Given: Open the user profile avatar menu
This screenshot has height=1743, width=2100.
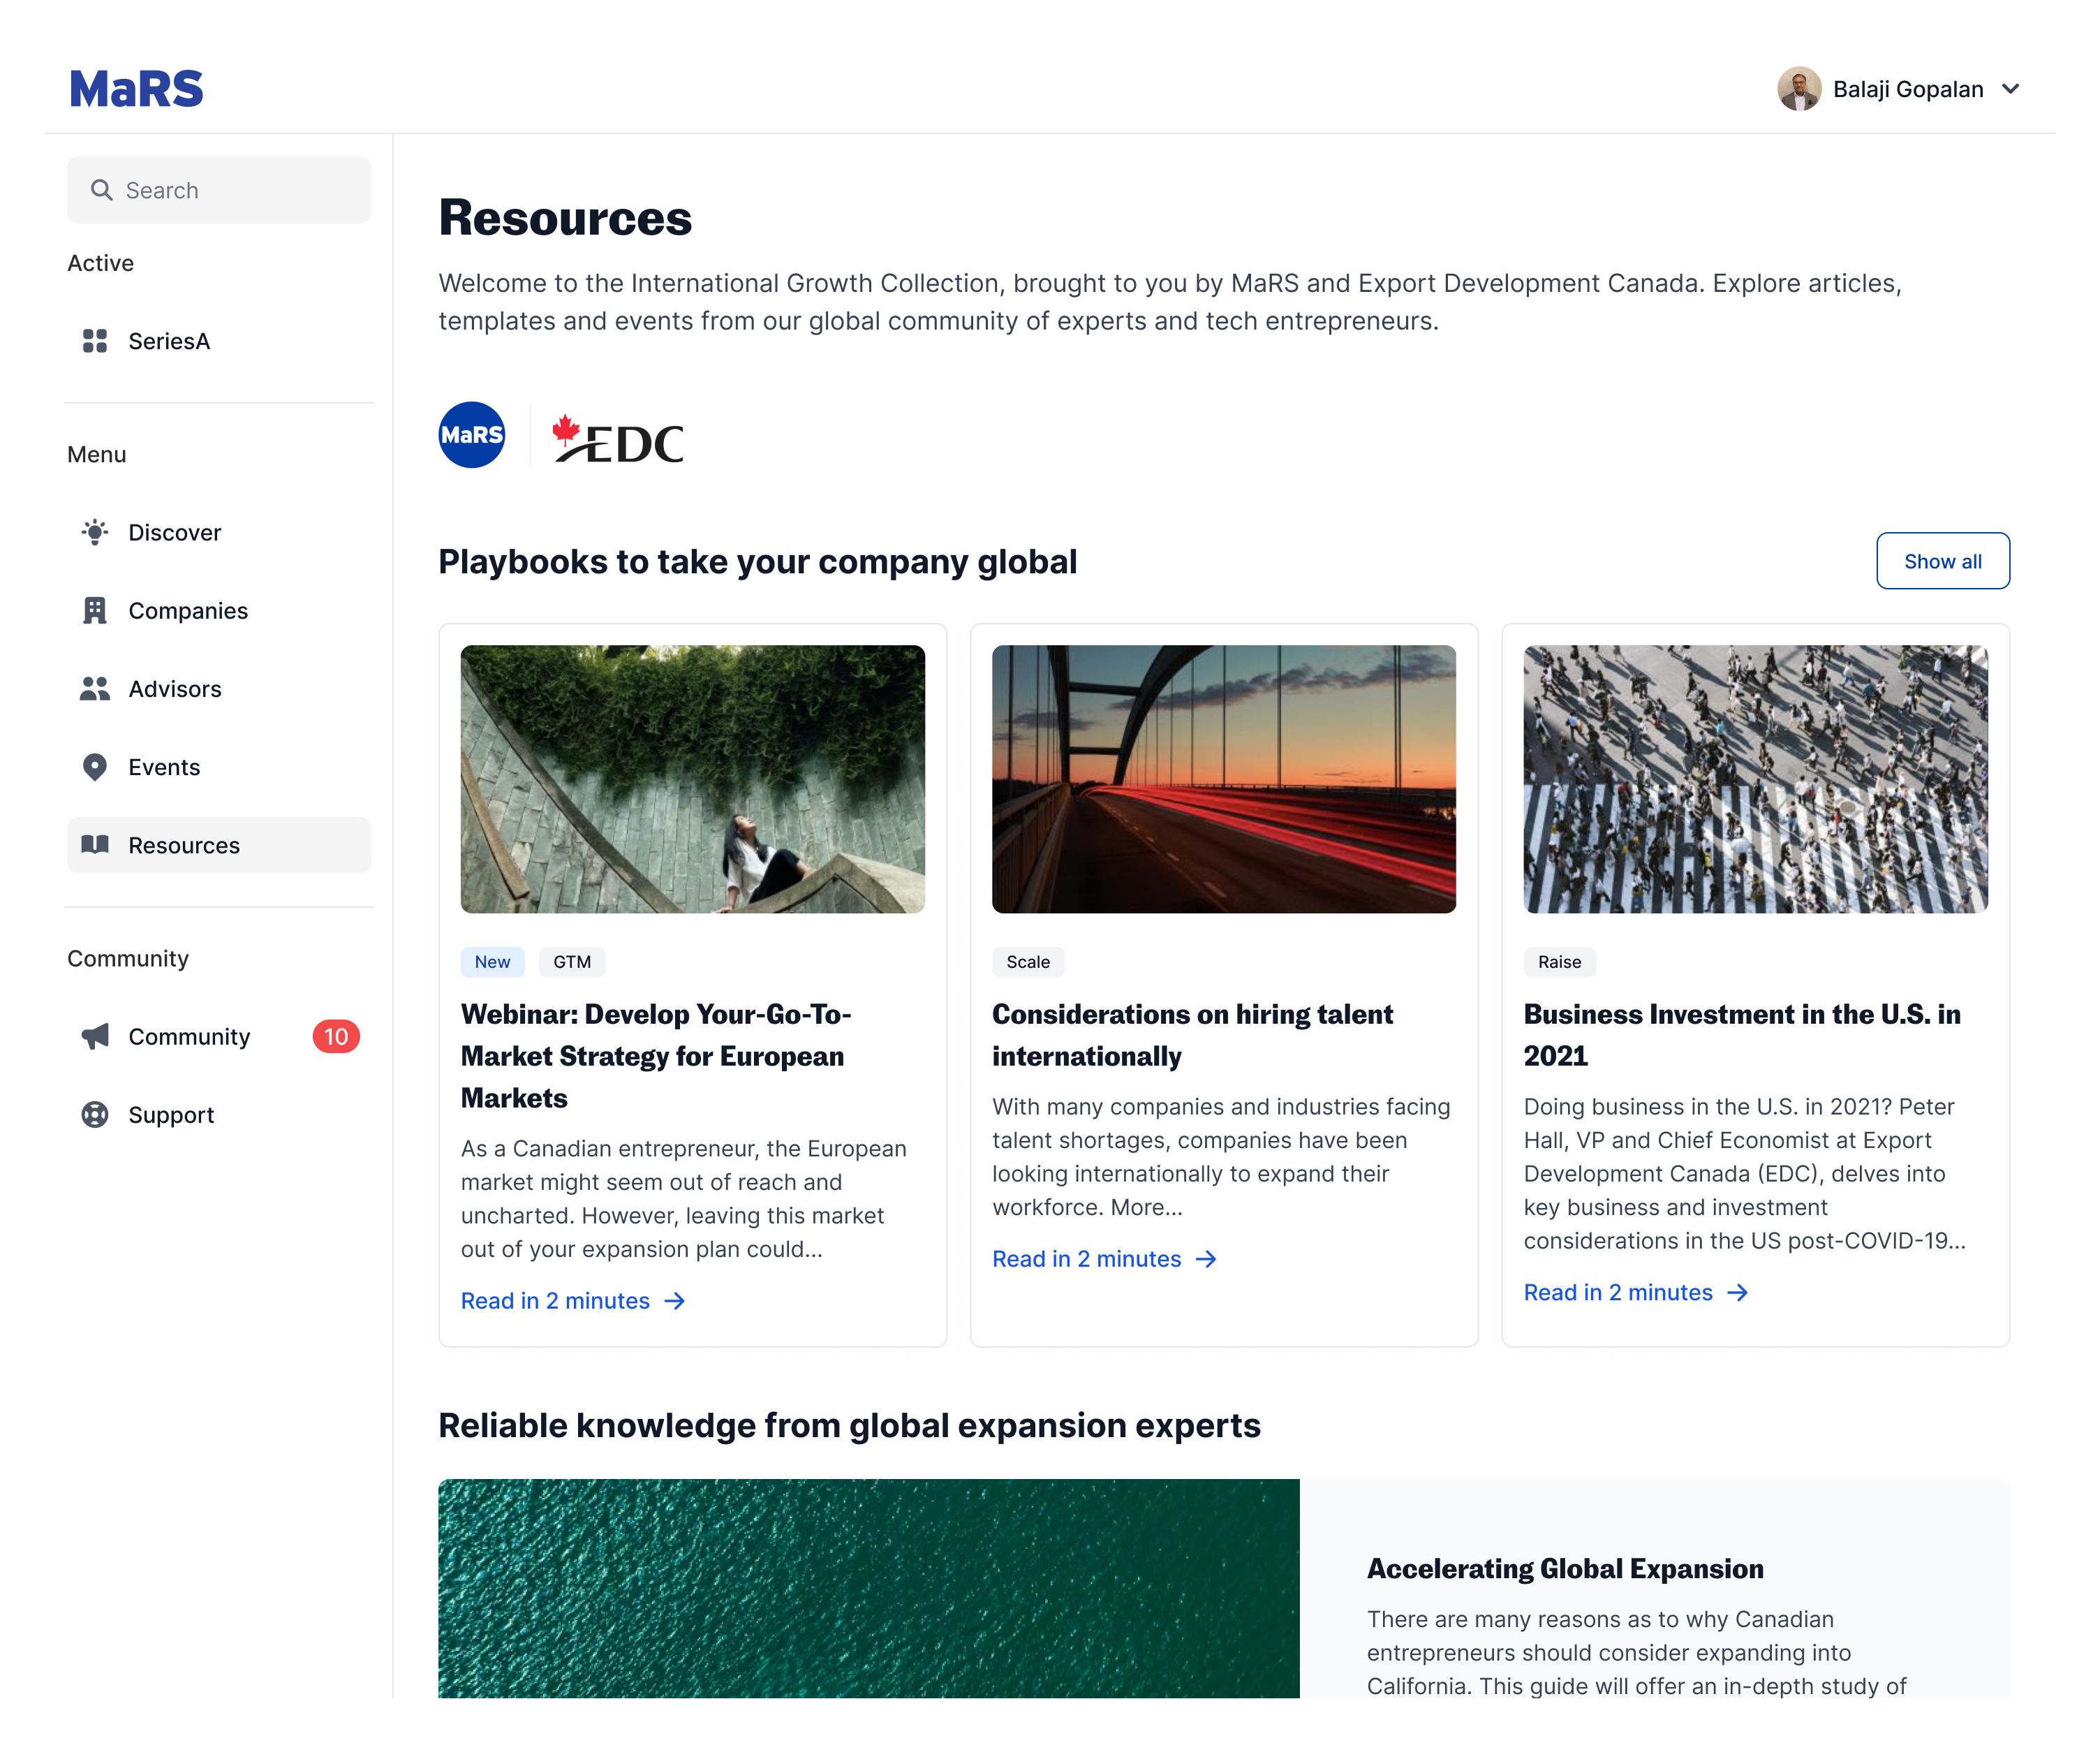Looking at the screenshot, I should [1799, 89].
